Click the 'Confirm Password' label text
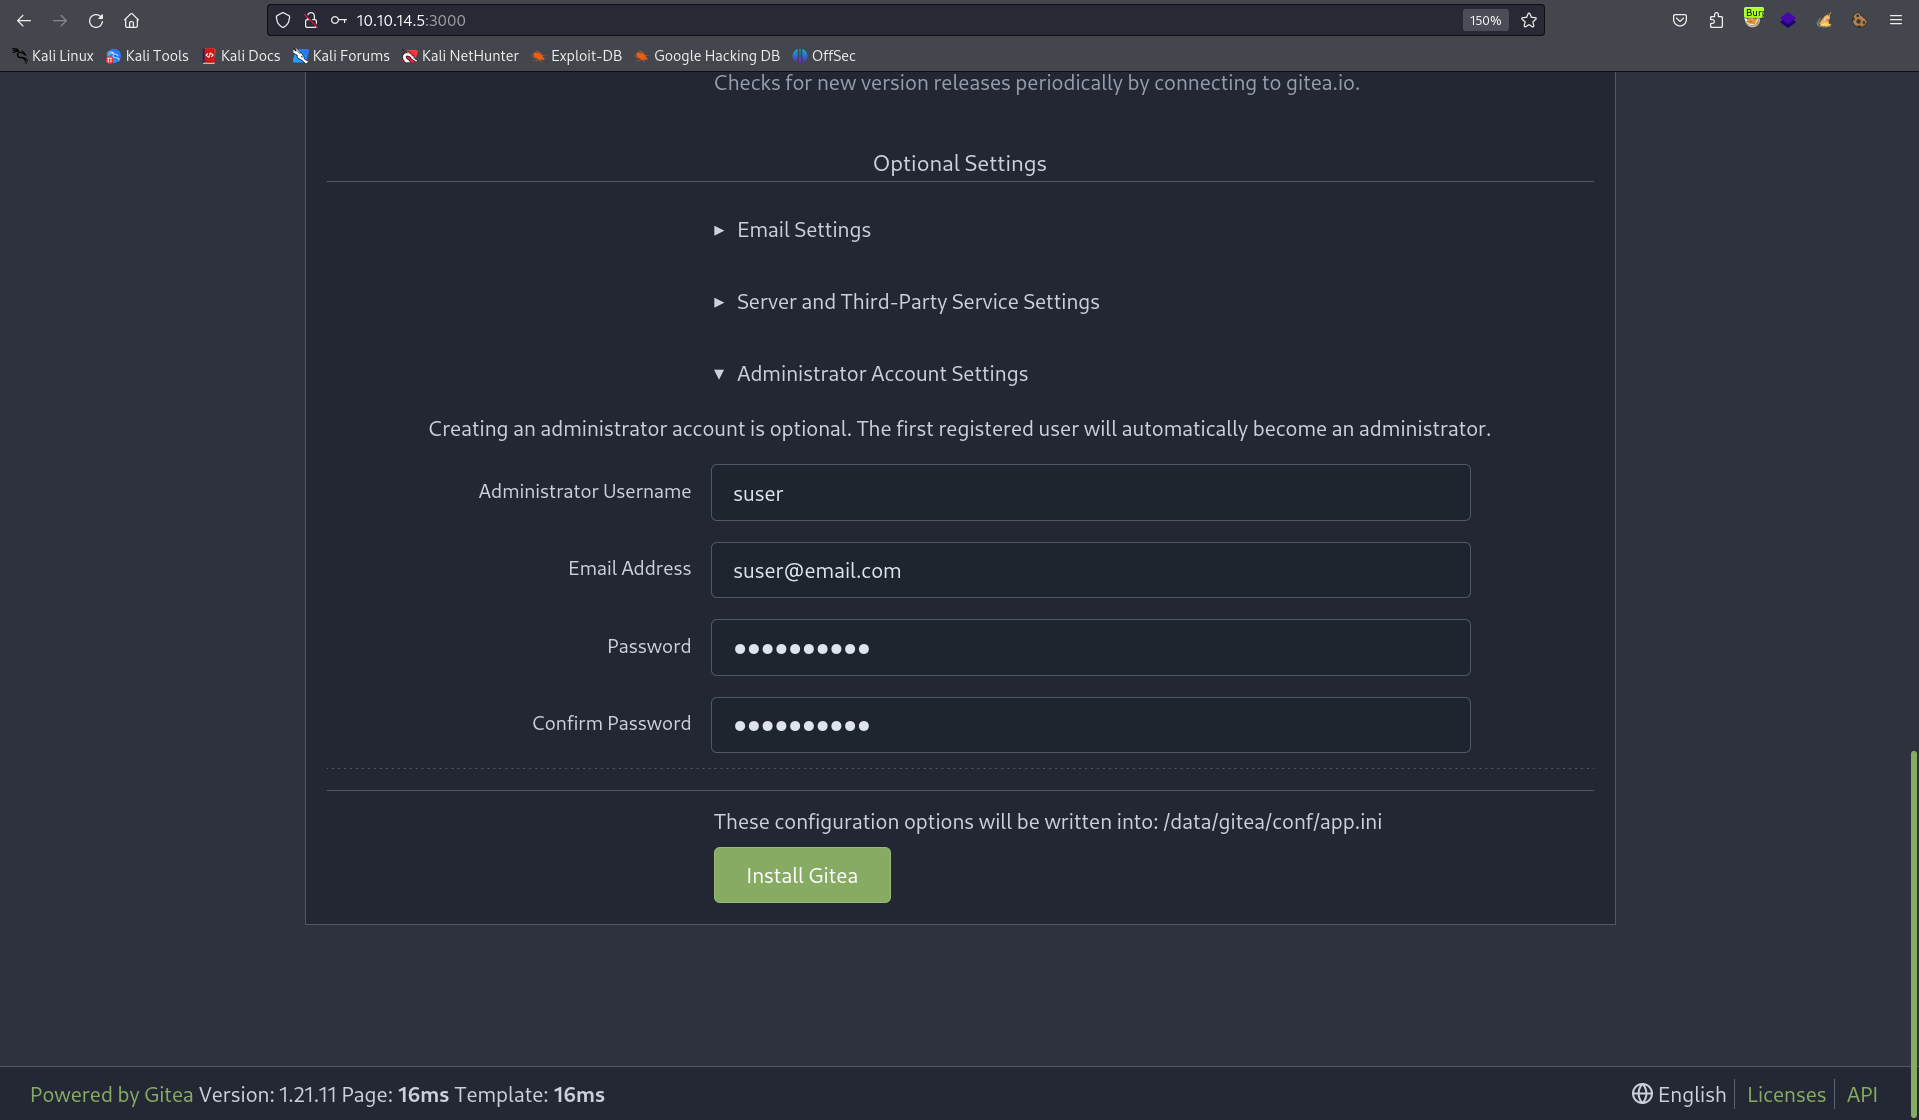Screen dimensions: 1919x1120 (x=612, y=723)
